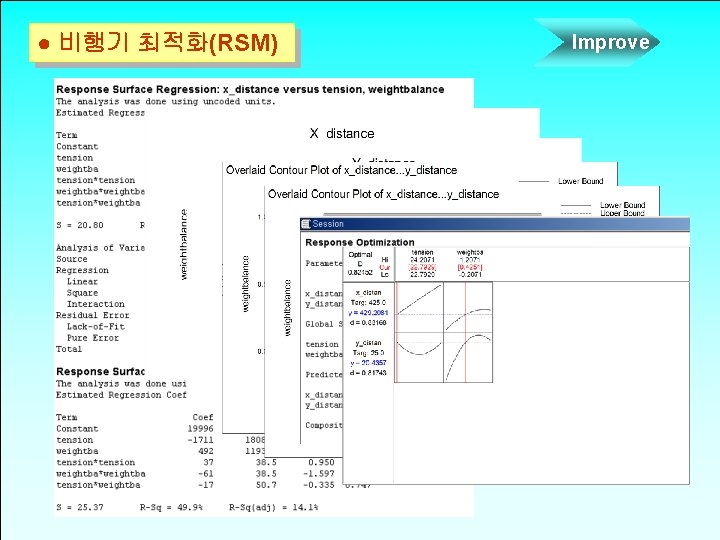Click the x_distan versus weightba plot cell
Viewport: 720px width, 540px height.
468,307
